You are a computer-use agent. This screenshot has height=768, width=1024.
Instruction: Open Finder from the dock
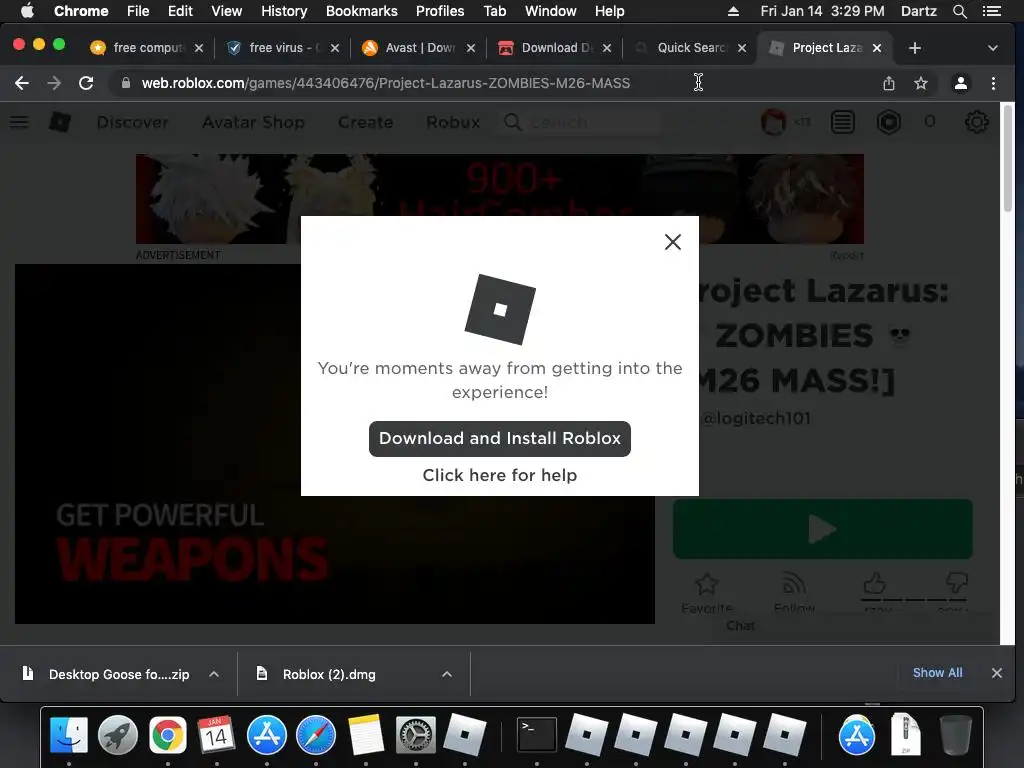point(69,735)
